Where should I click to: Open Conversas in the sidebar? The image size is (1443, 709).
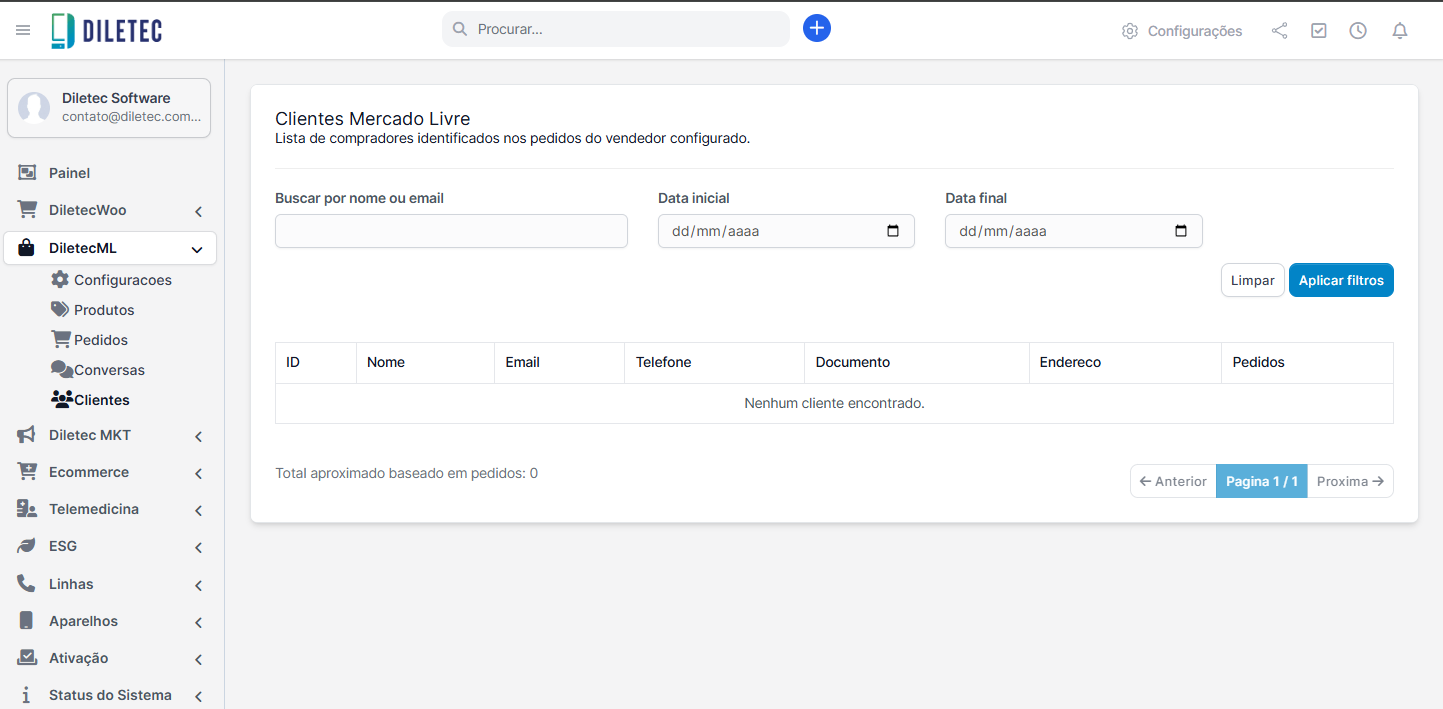point(108,370)
